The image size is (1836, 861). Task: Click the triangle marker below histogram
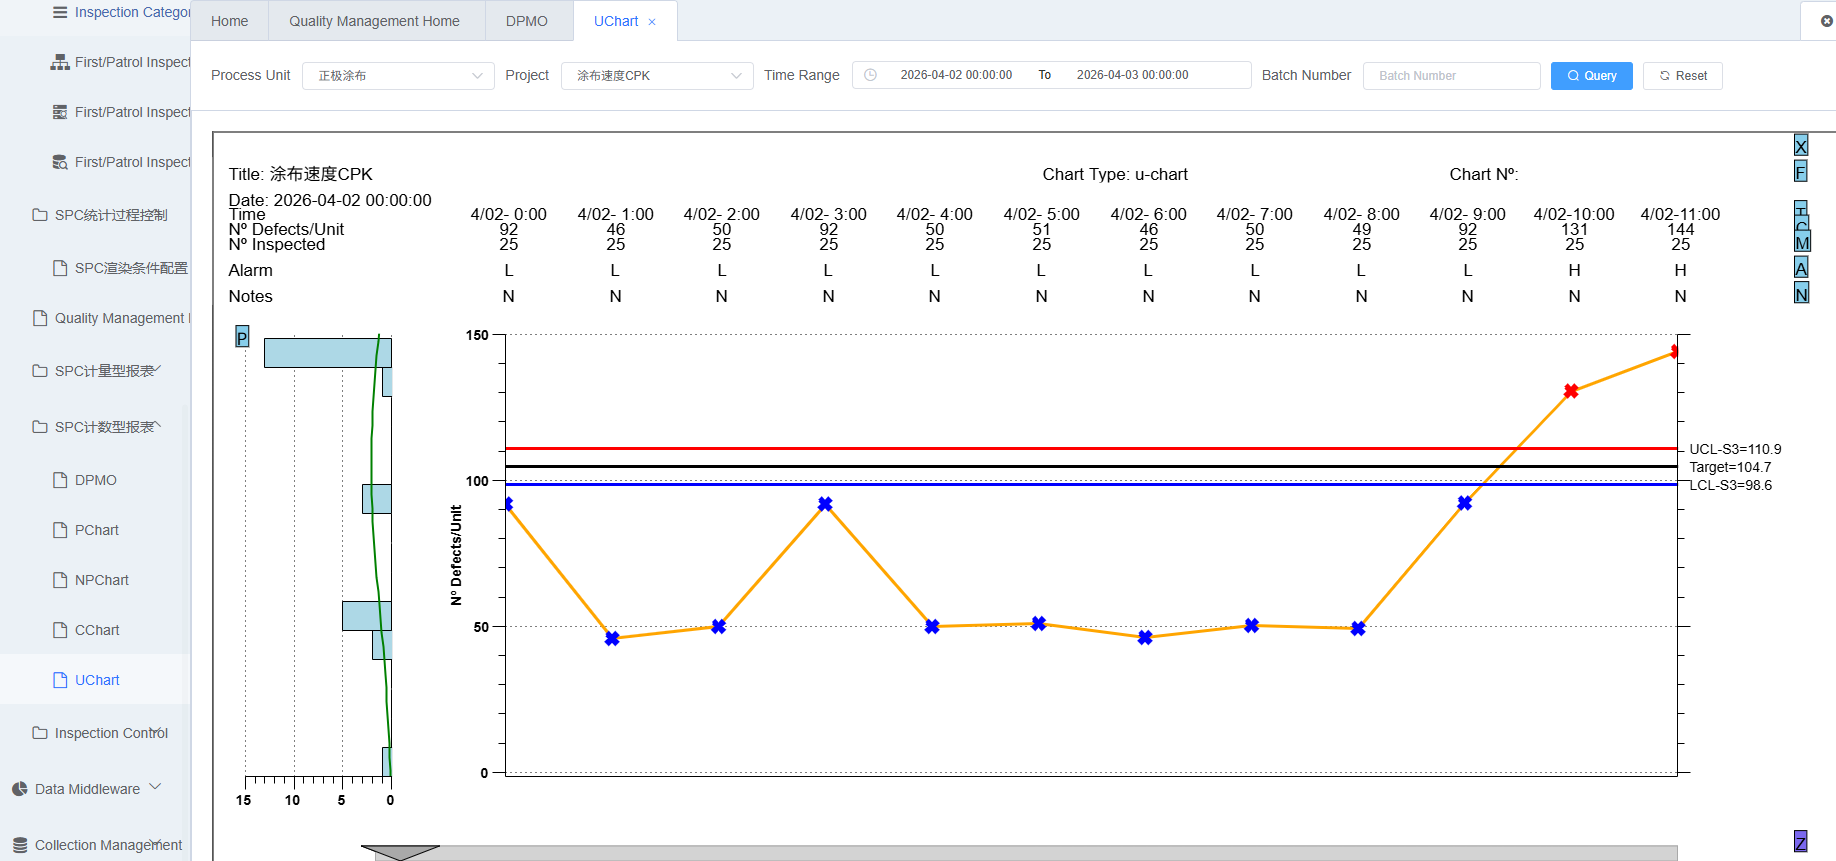click(400, 852)
